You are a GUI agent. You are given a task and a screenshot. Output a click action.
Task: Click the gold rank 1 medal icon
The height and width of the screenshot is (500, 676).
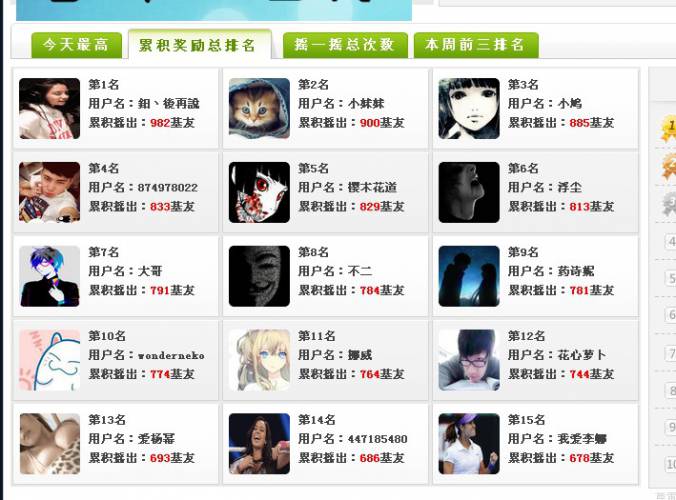[x=669, y=128]
